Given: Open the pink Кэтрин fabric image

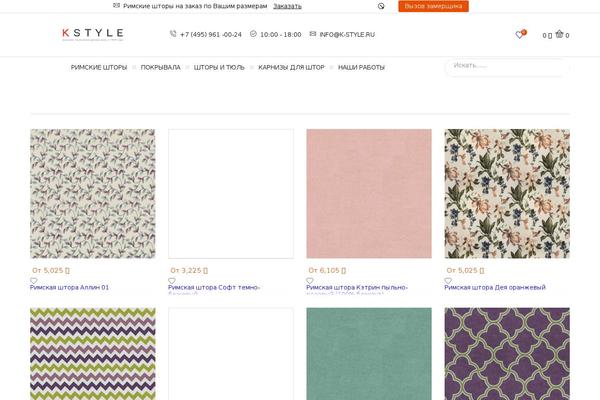Looking at the screenshot, I should coord(369,194).
